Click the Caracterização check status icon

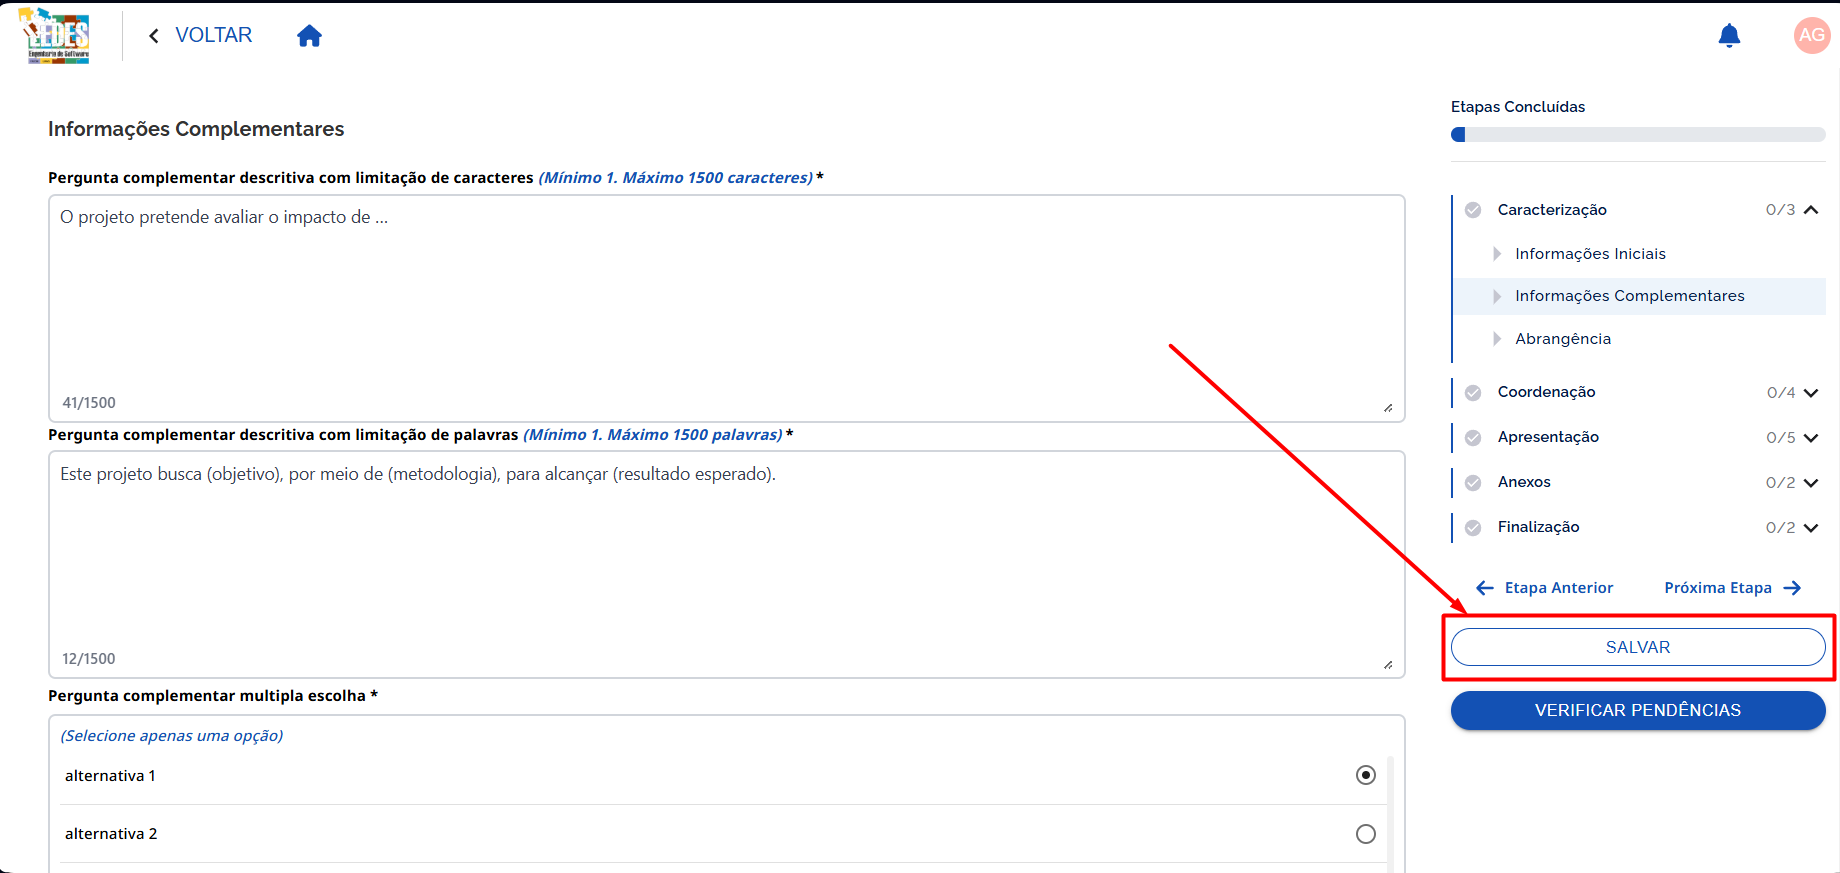pos(1473,210)
